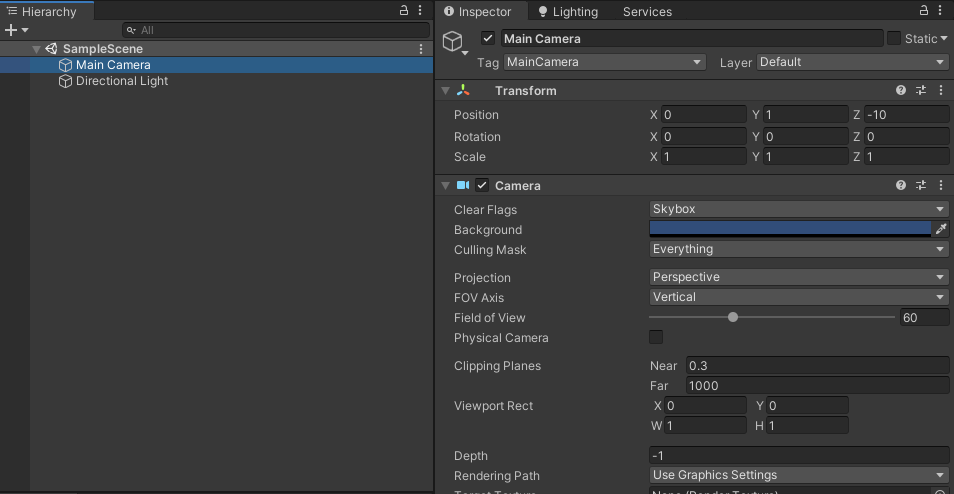Click the Depth field showing -1
This screenshot has width=954, height=494.
(799, 456)
